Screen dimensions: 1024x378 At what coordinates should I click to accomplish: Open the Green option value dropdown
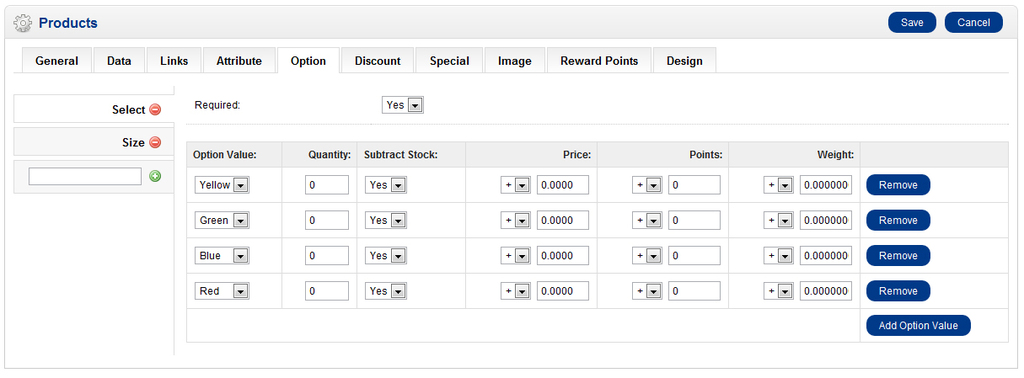(x=222, y=221)
